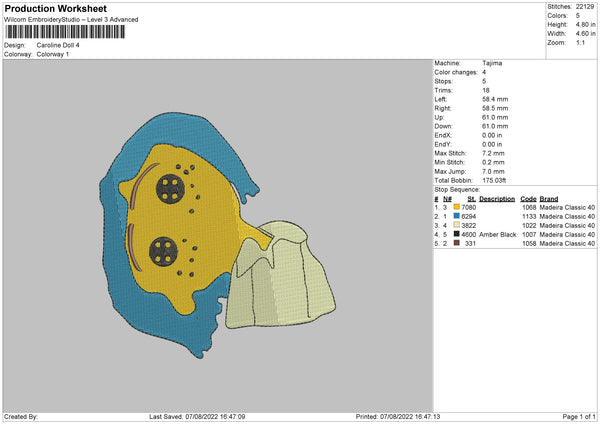Image resolution: width=600 pixels, height=424 pixels.
Task: Click the blue 6294 thread color swatch
Action: pyautogui.click(x=456, y=216)
